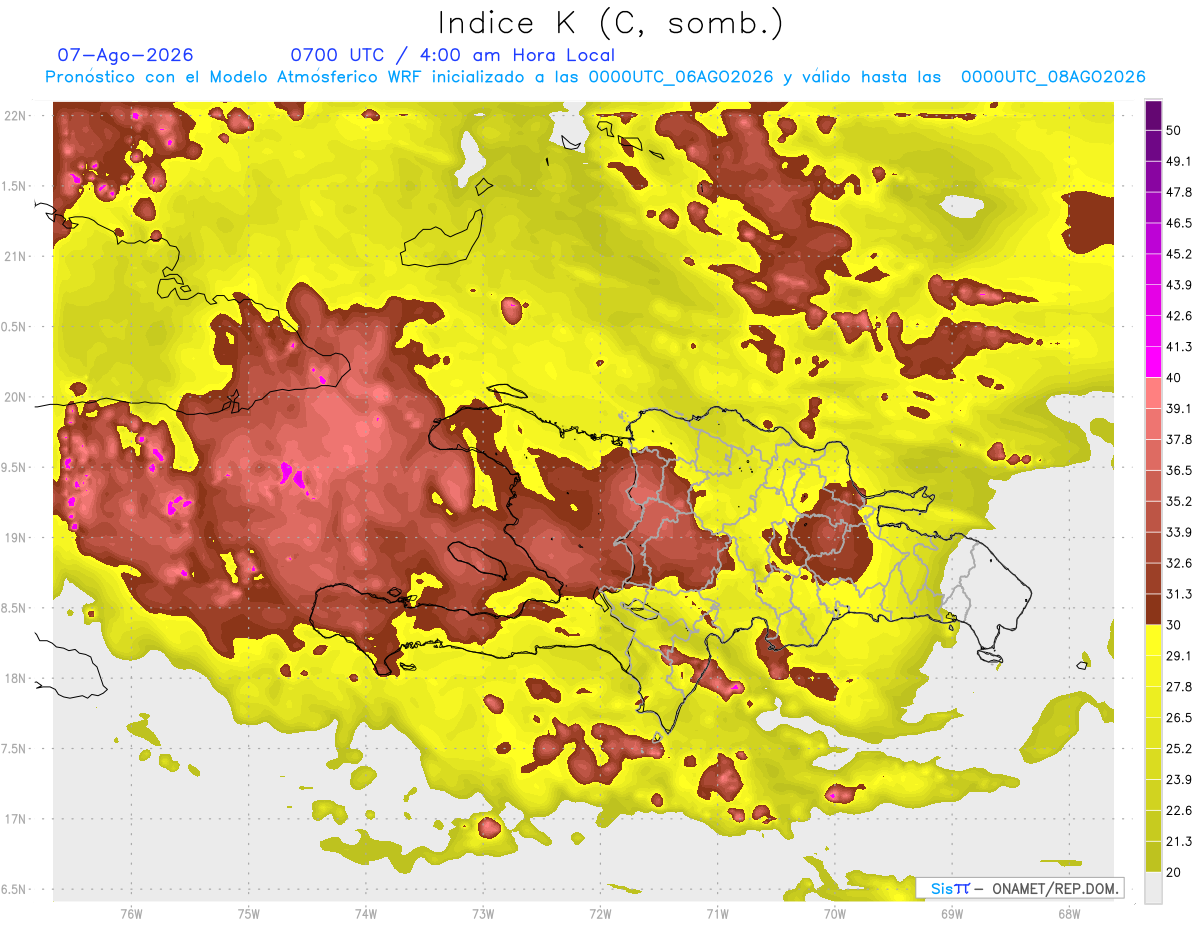Pick the bright yellow swatch between 29.1 and 30

[x=1153, y=640]
